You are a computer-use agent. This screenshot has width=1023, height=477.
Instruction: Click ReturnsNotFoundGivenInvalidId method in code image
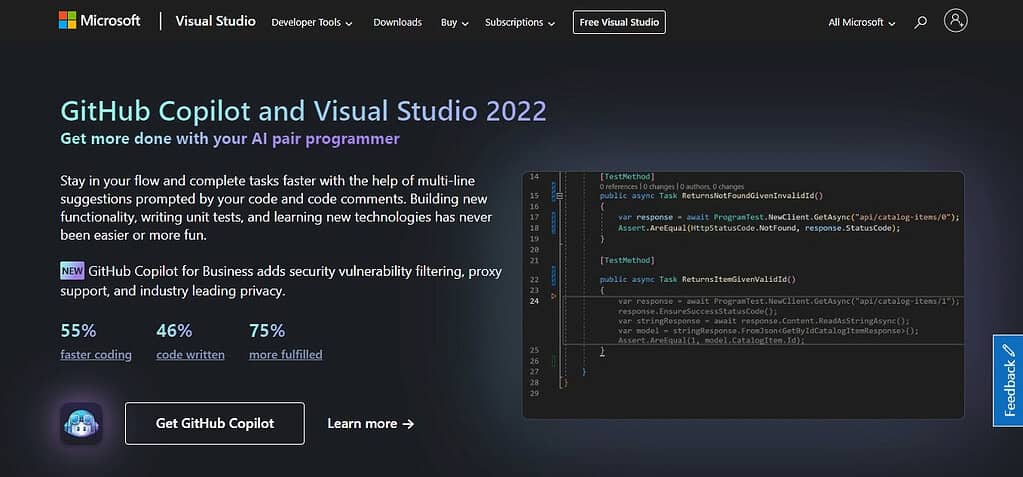pos(752,195)
